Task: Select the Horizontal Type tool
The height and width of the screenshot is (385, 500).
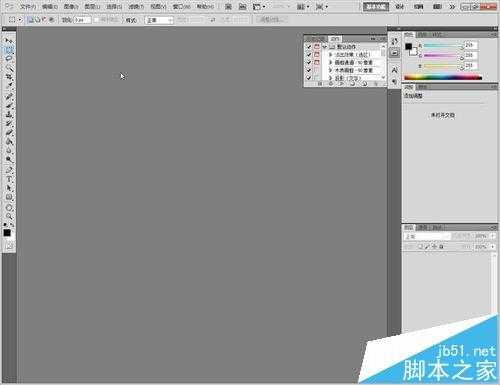Action: click(x=9, y=179)
